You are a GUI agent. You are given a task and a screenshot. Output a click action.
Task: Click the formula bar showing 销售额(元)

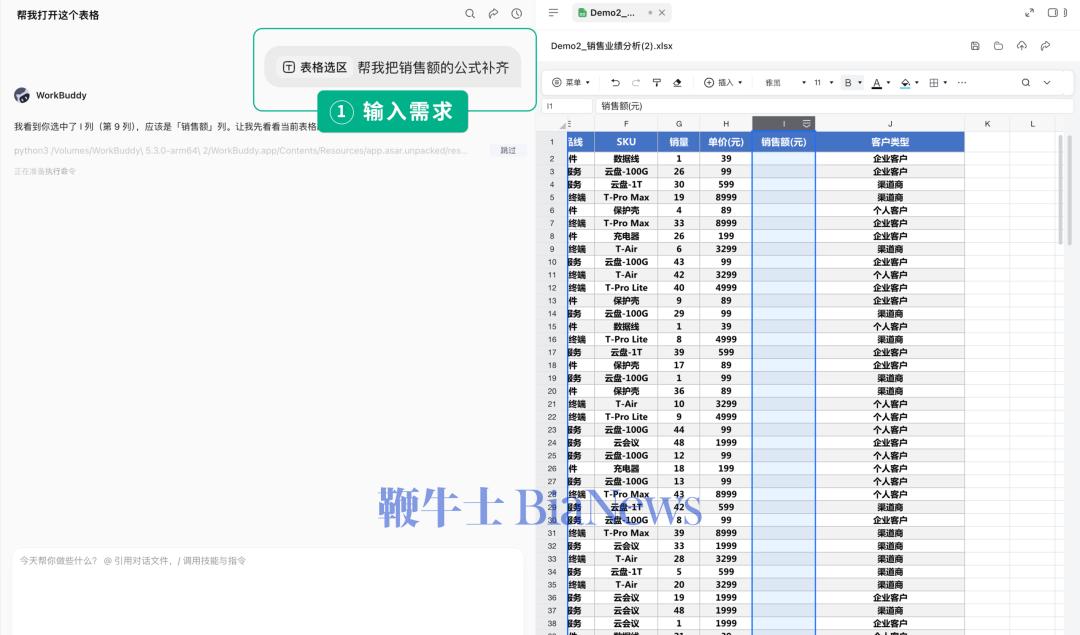point(833,106)
